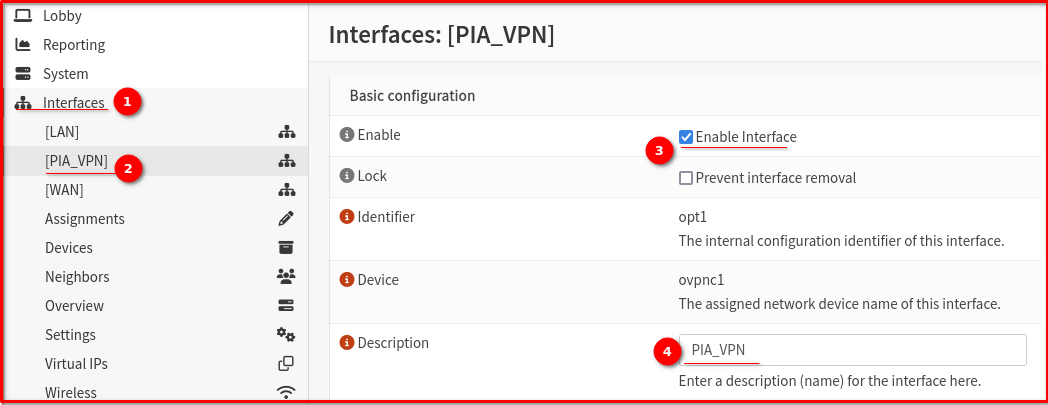
Task: Click the Virtual IPs clone icon
Action: pos(287,364)
